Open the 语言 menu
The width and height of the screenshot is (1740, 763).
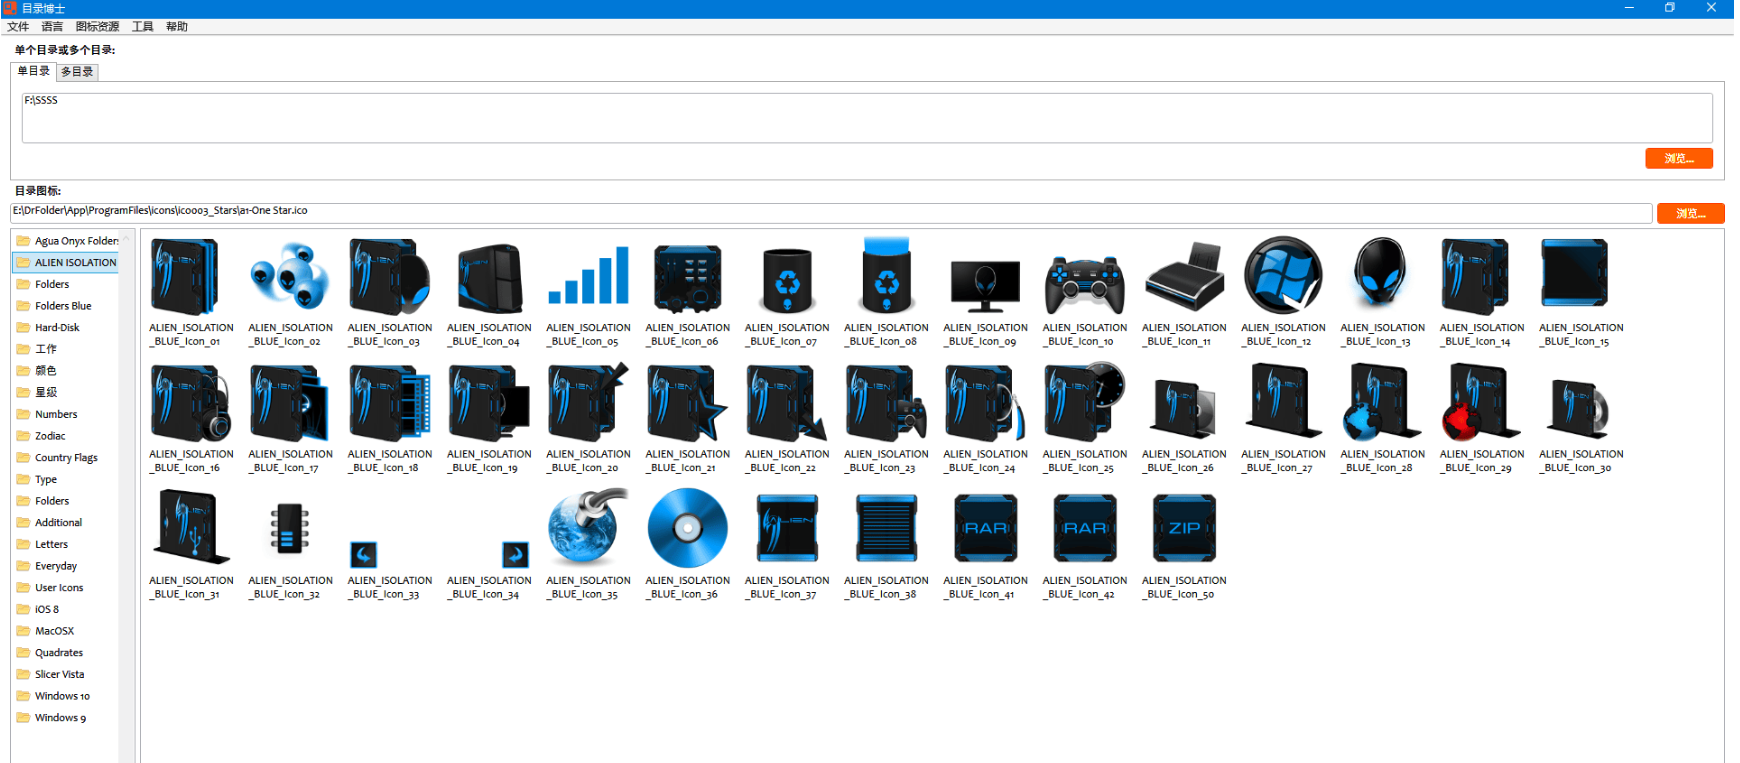click(x=52, y=27)
